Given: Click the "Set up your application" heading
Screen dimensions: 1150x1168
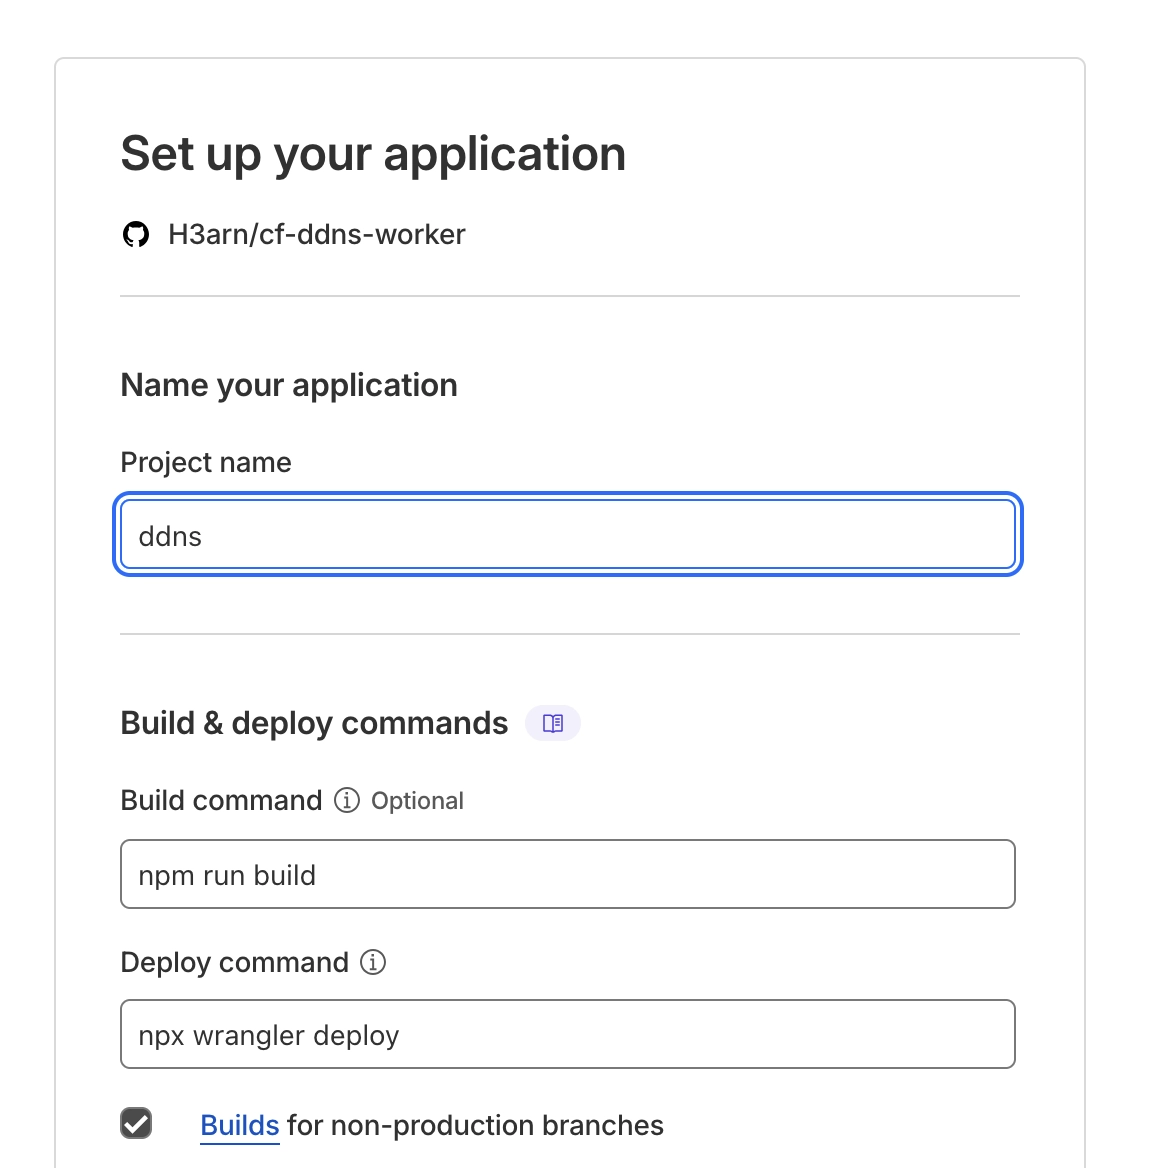Looking at the screenshot, I should 373,154.
